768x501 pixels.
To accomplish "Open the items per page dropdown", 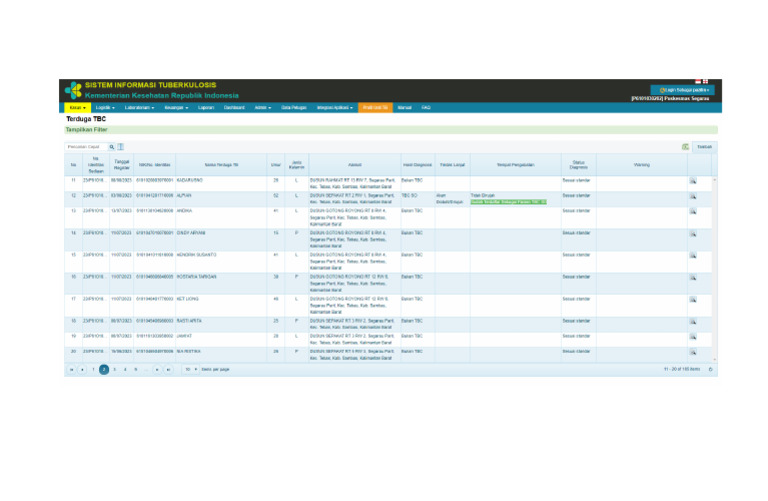I will (x=191, y=369).
